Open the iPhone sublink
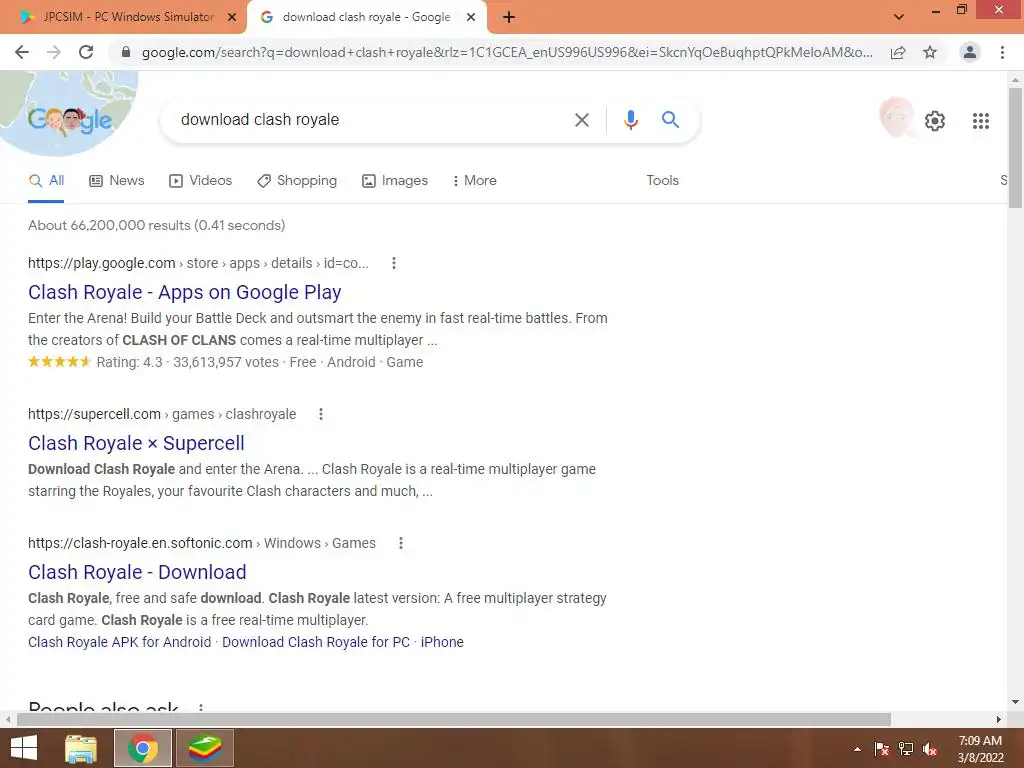Screen dimensions: 1024x768 [x=442, y=642]
